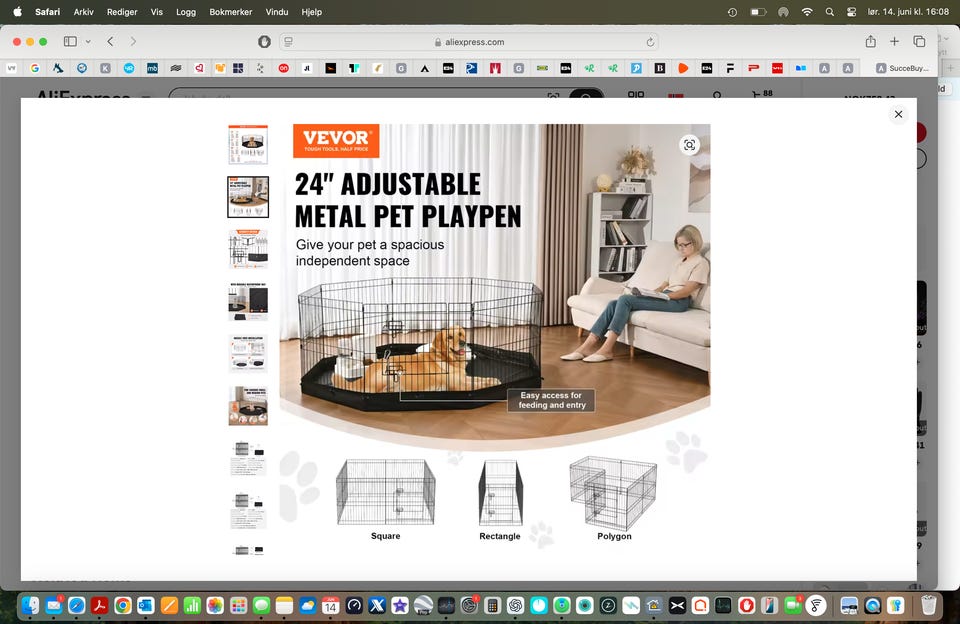
Task: Open the Vis menu
Action: point(157,12)
